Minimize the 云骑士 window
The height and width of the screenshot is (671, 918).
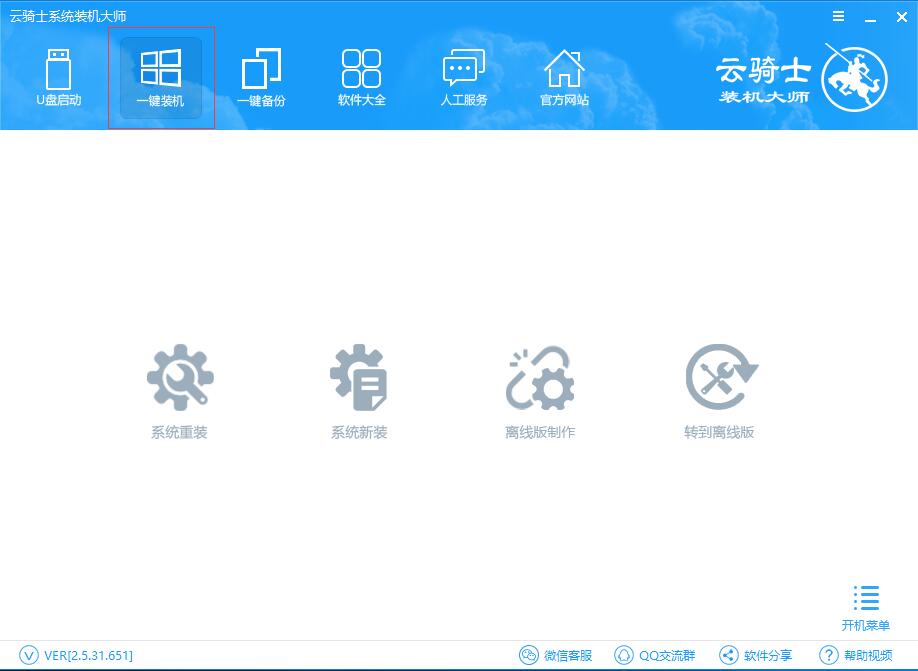(x=871, y=18)
